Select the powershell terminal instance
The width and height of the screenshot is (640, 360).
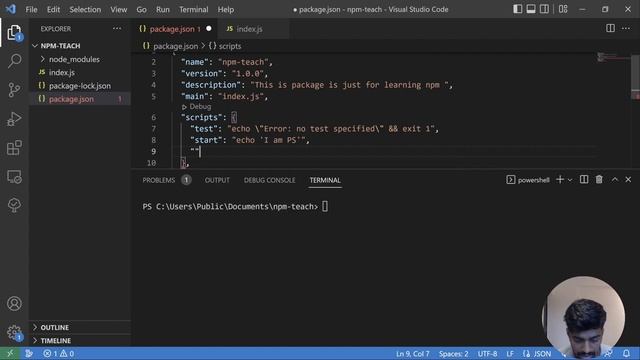point(528,180)
